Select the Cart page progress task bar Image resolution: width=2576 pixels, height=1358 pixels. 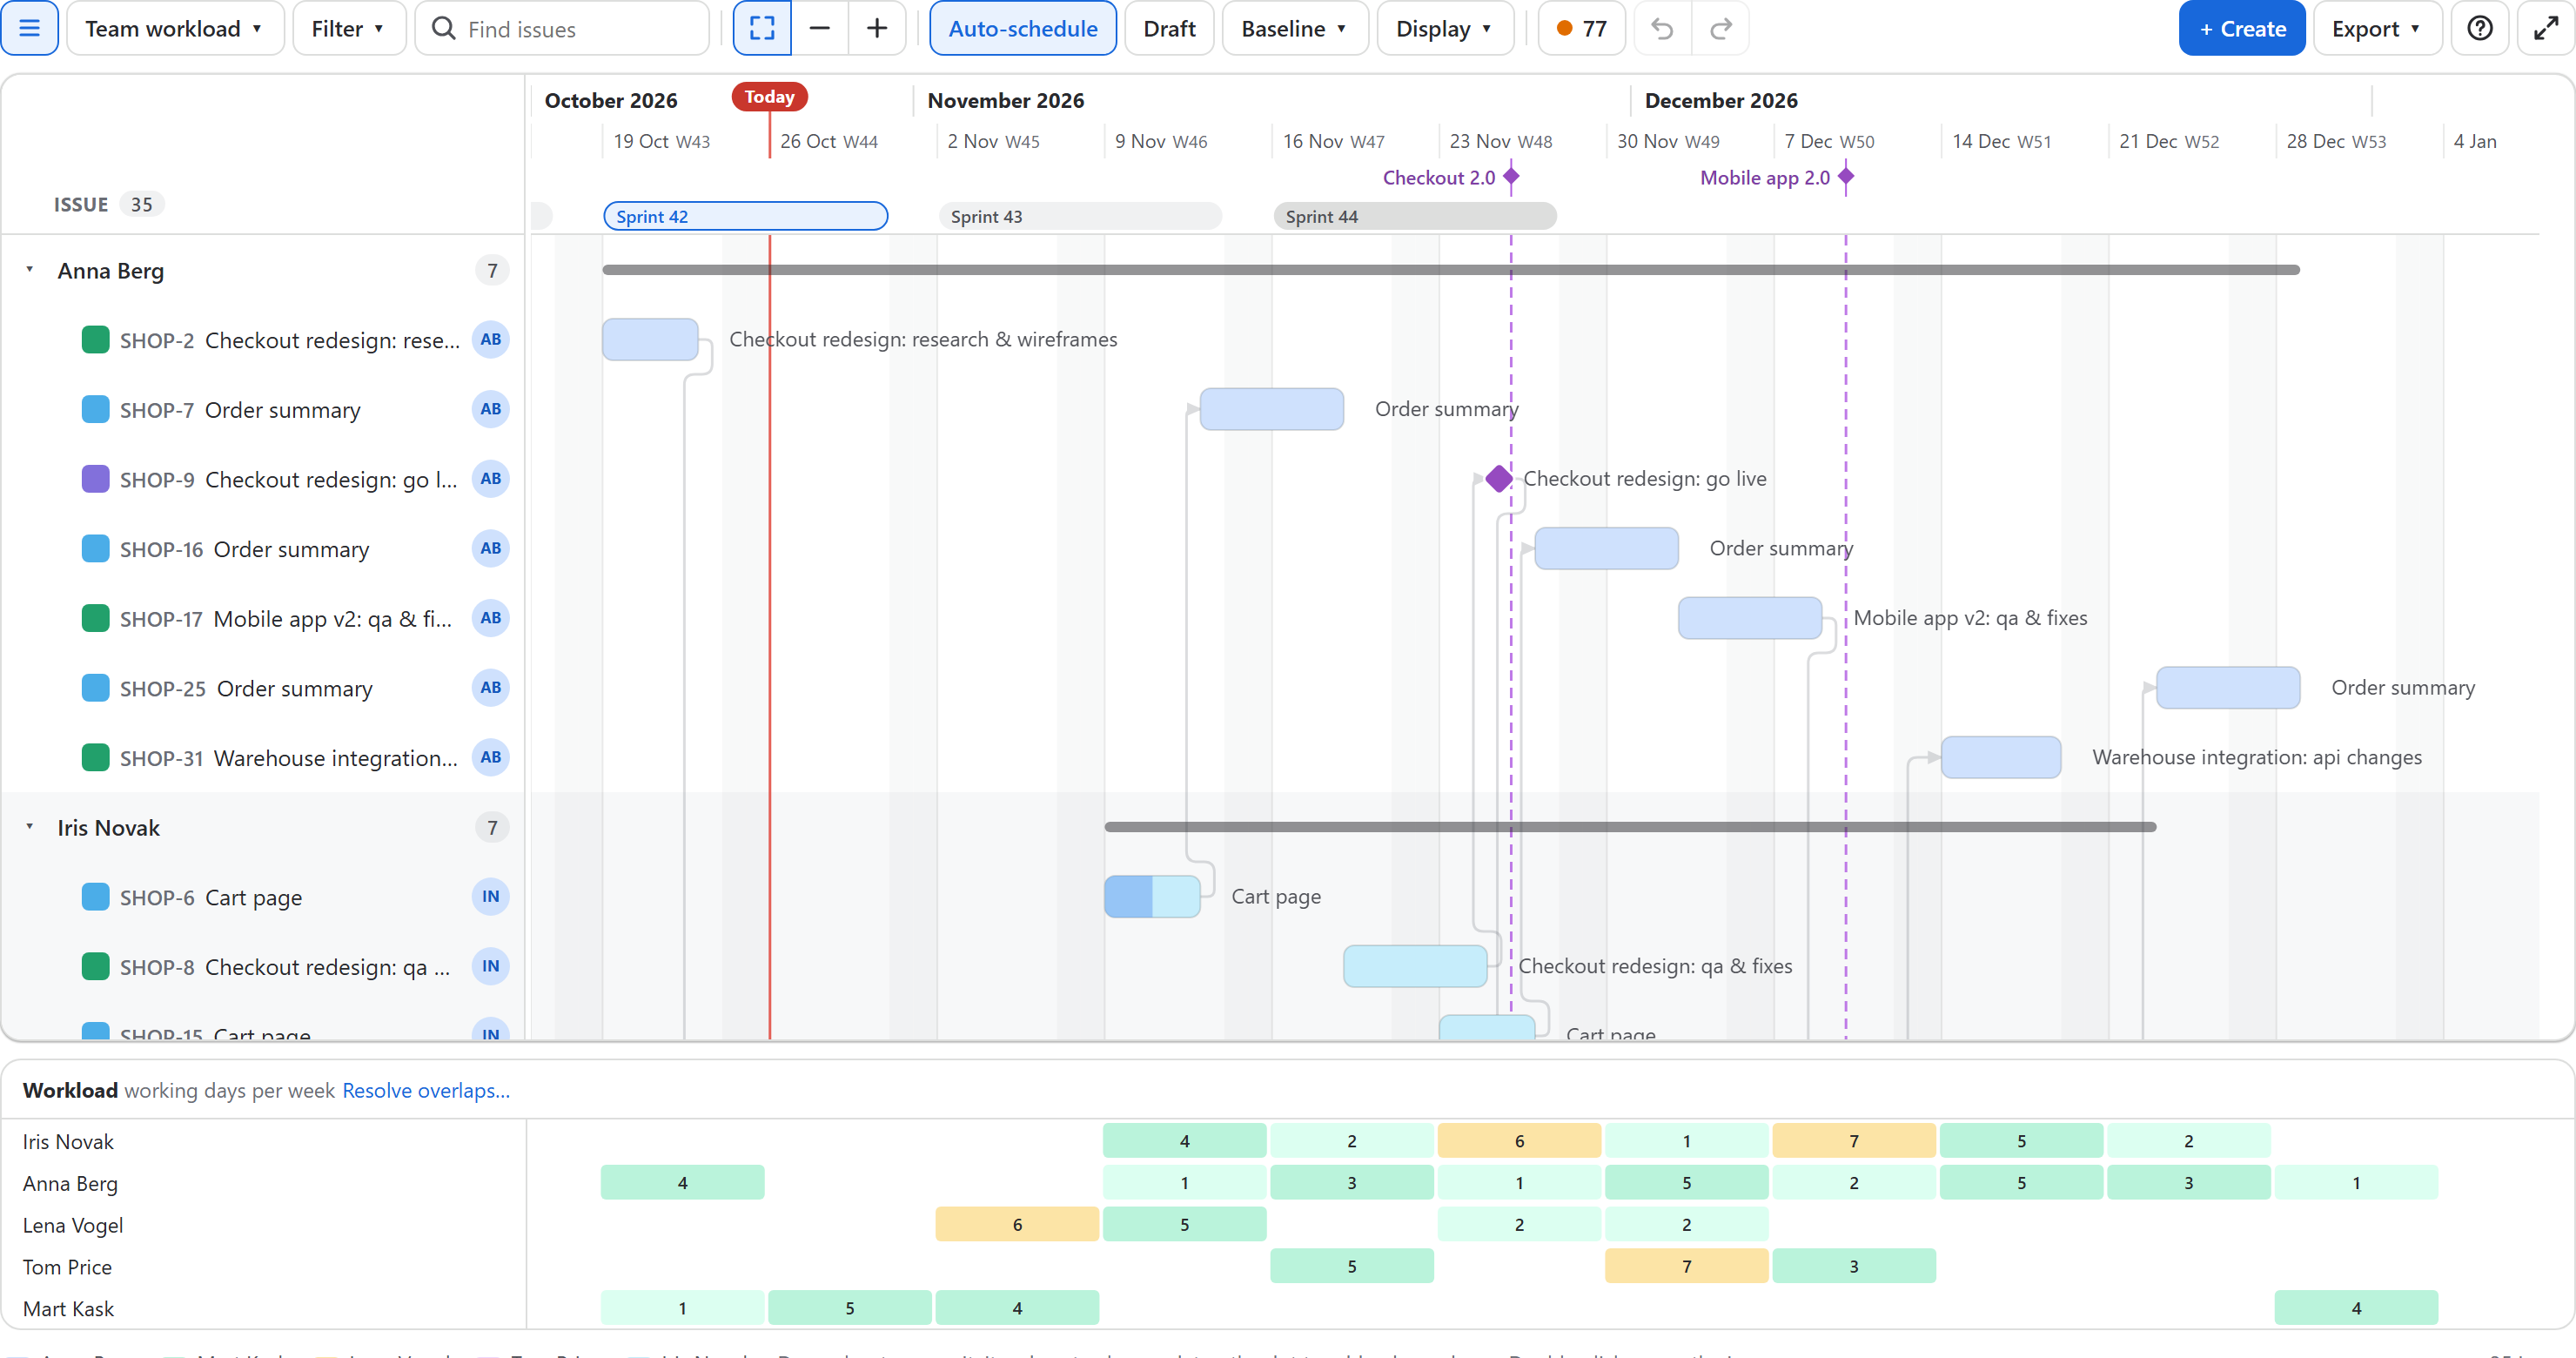(1152, 897)
